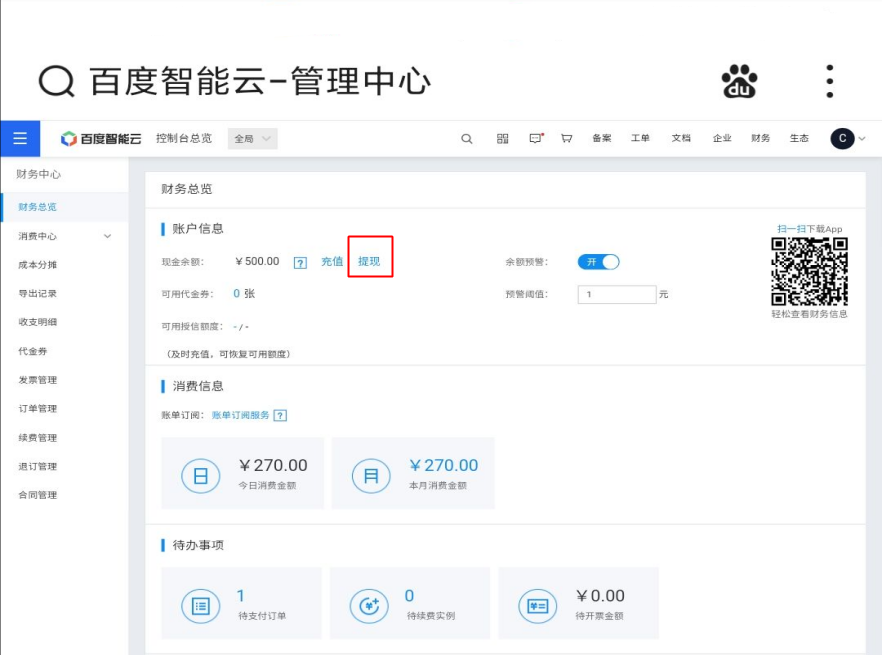Viewport: 882px width, 655px height.
Task: Click the pending renewal instances icon
Action: [369, 606]
